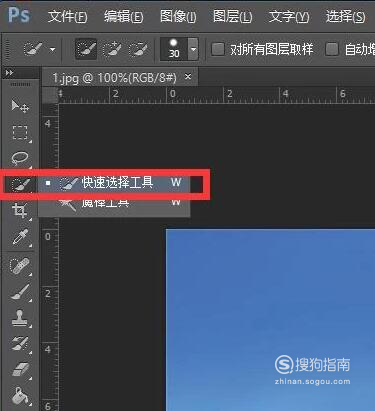
Task: Select the Eraser tool
Action: 20,370
